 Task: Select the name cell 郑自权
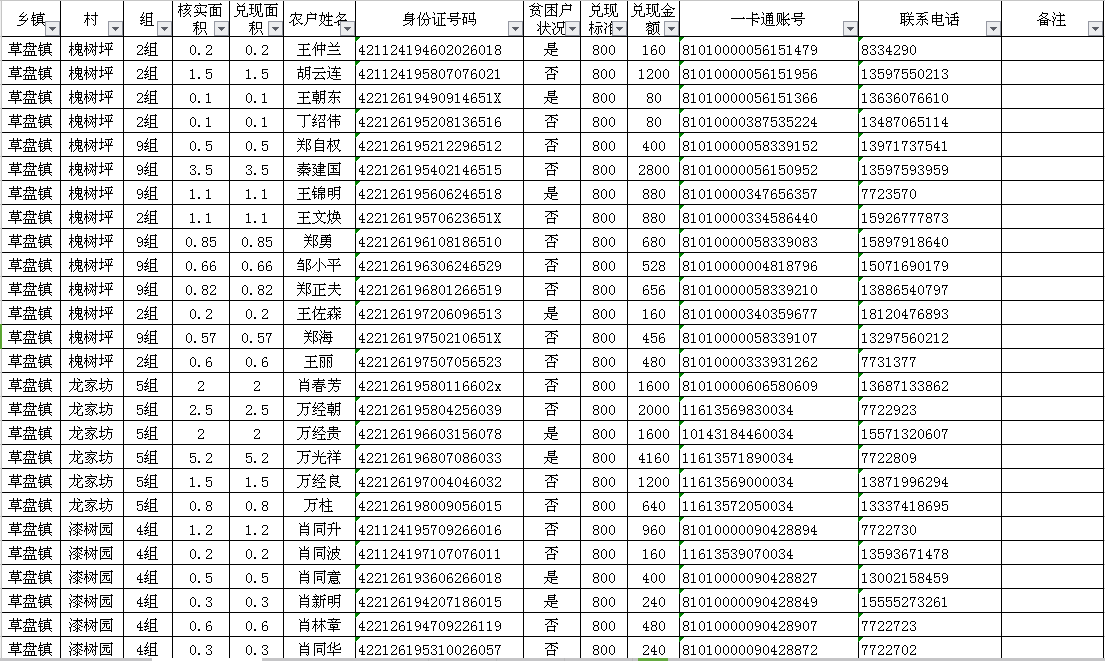(x=319, y=146)
